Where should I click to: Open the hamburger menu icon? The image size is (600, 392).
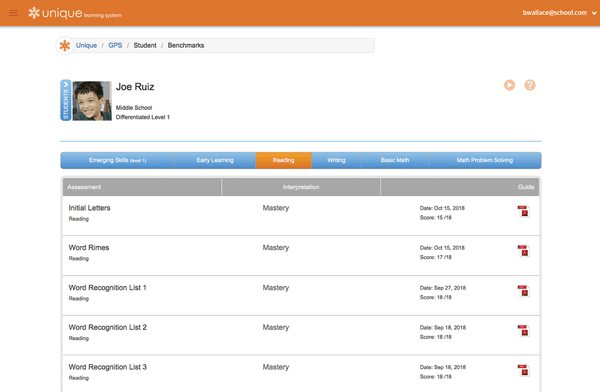[13, 13]
